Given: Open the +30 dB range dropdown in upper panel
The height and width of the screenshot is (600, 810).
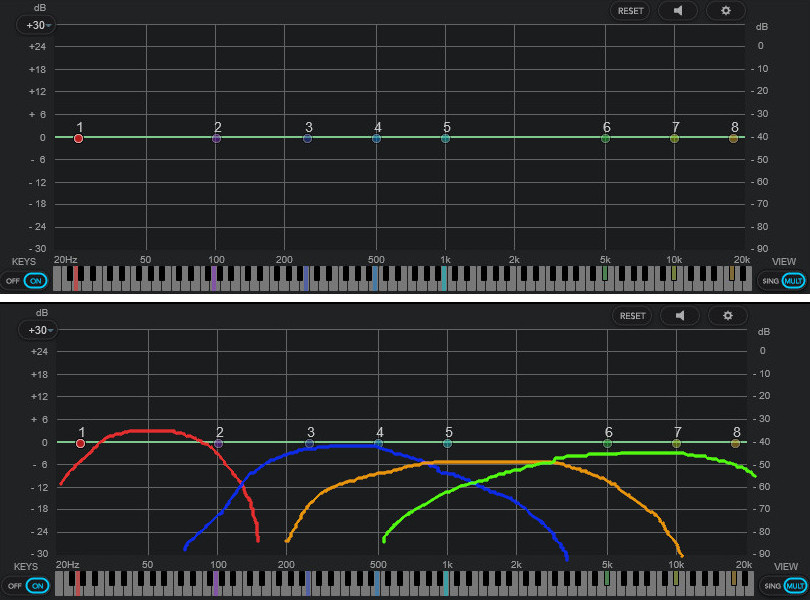Looking at the screenshot, I should click(x=39, y=25).
